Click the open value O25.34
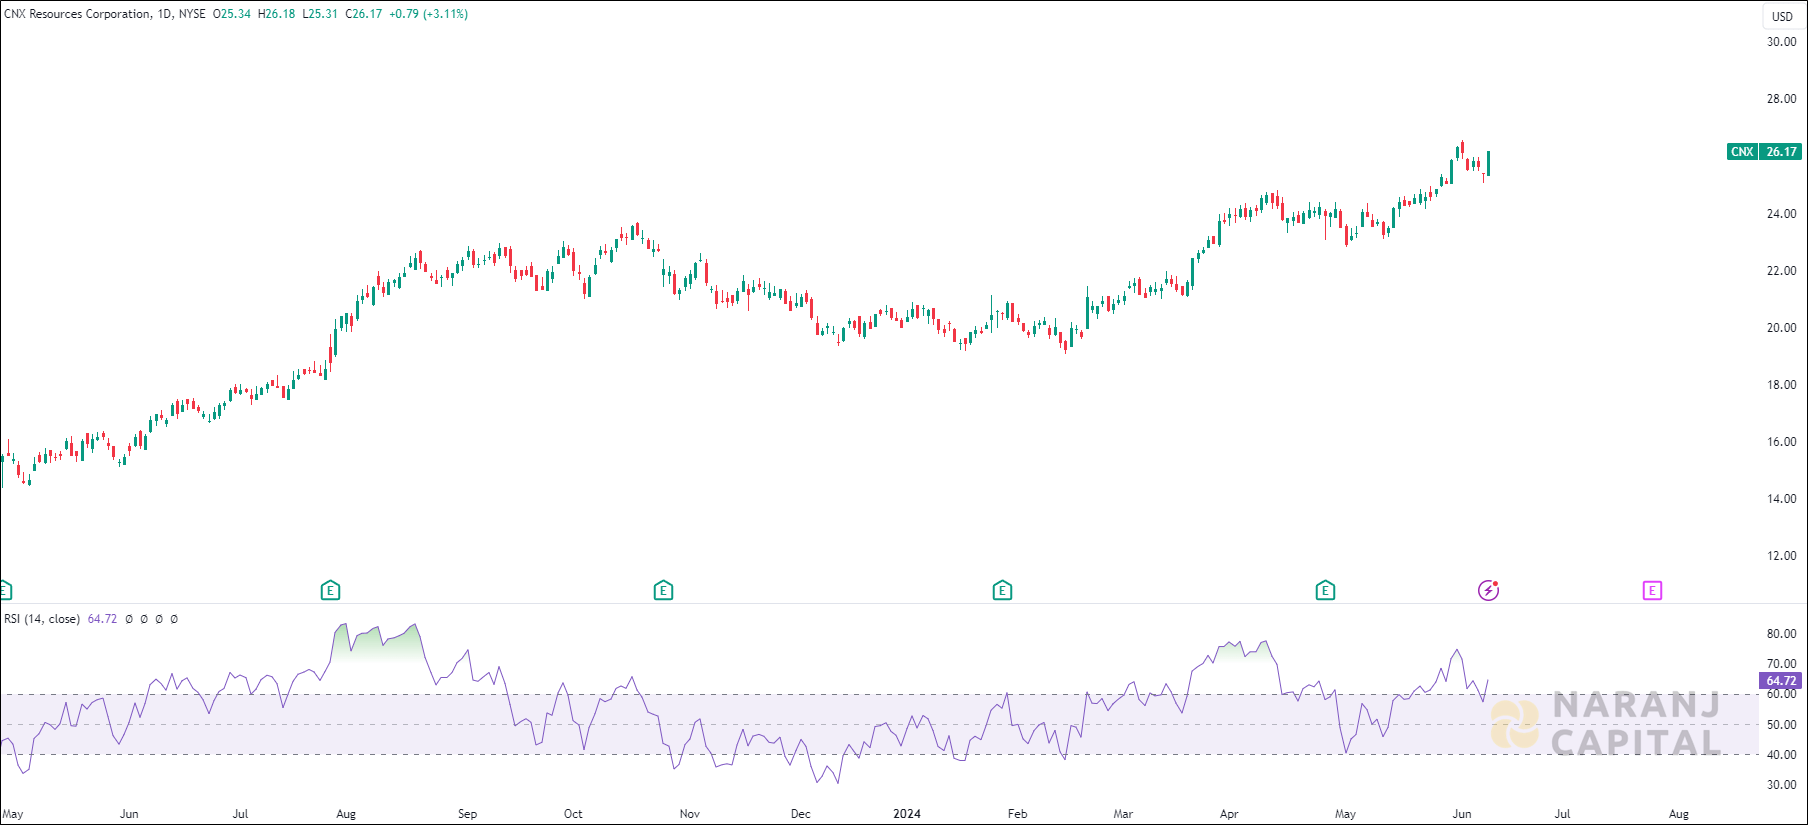Screen dimensions: 1808x825 (x=232, y=14)
